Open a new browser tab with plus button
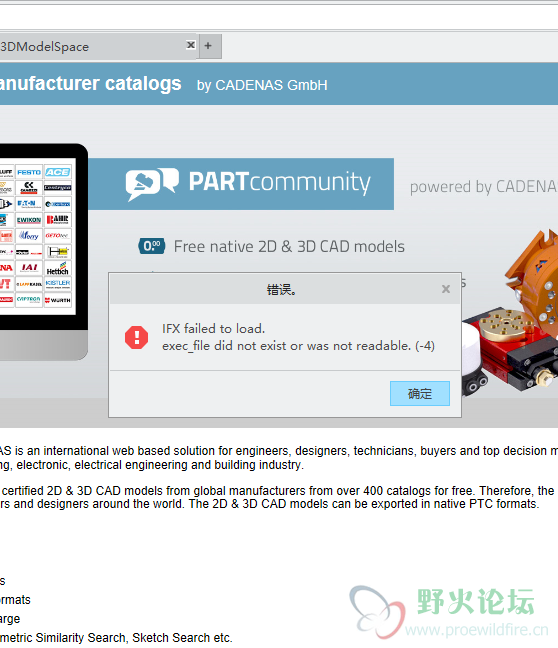 (x=208, y=46)
